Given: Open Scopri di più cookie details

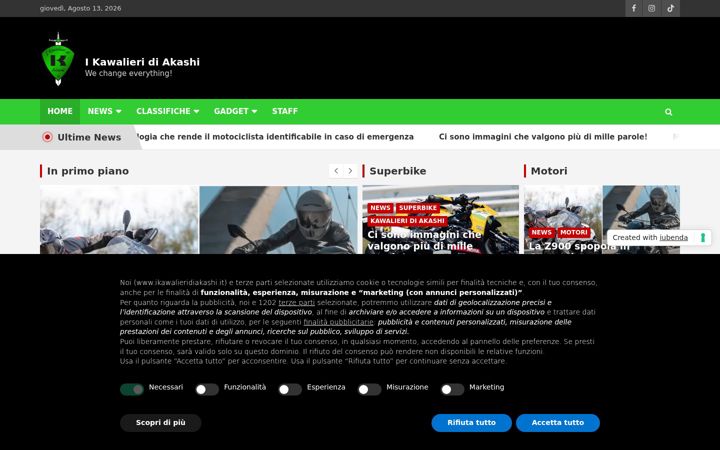Looking at the screenshot, I should [161, 422].
